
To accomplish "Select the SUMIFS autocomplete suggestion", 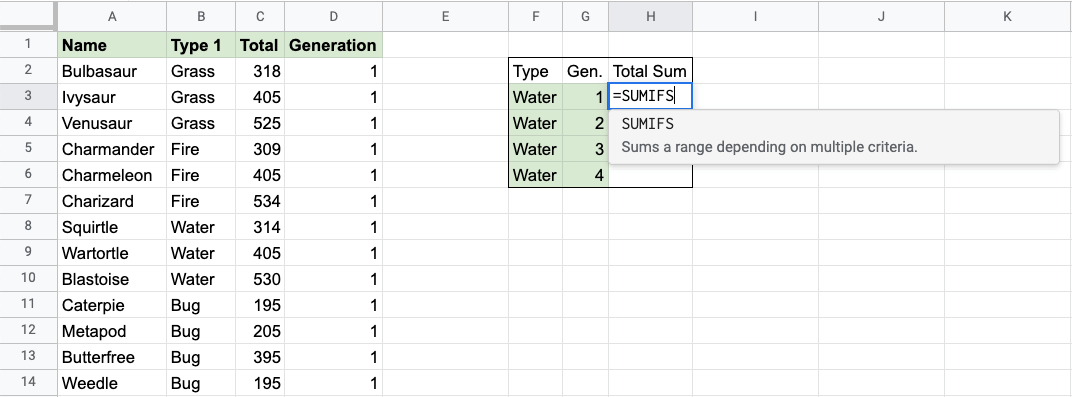I will tap(833, 136).
